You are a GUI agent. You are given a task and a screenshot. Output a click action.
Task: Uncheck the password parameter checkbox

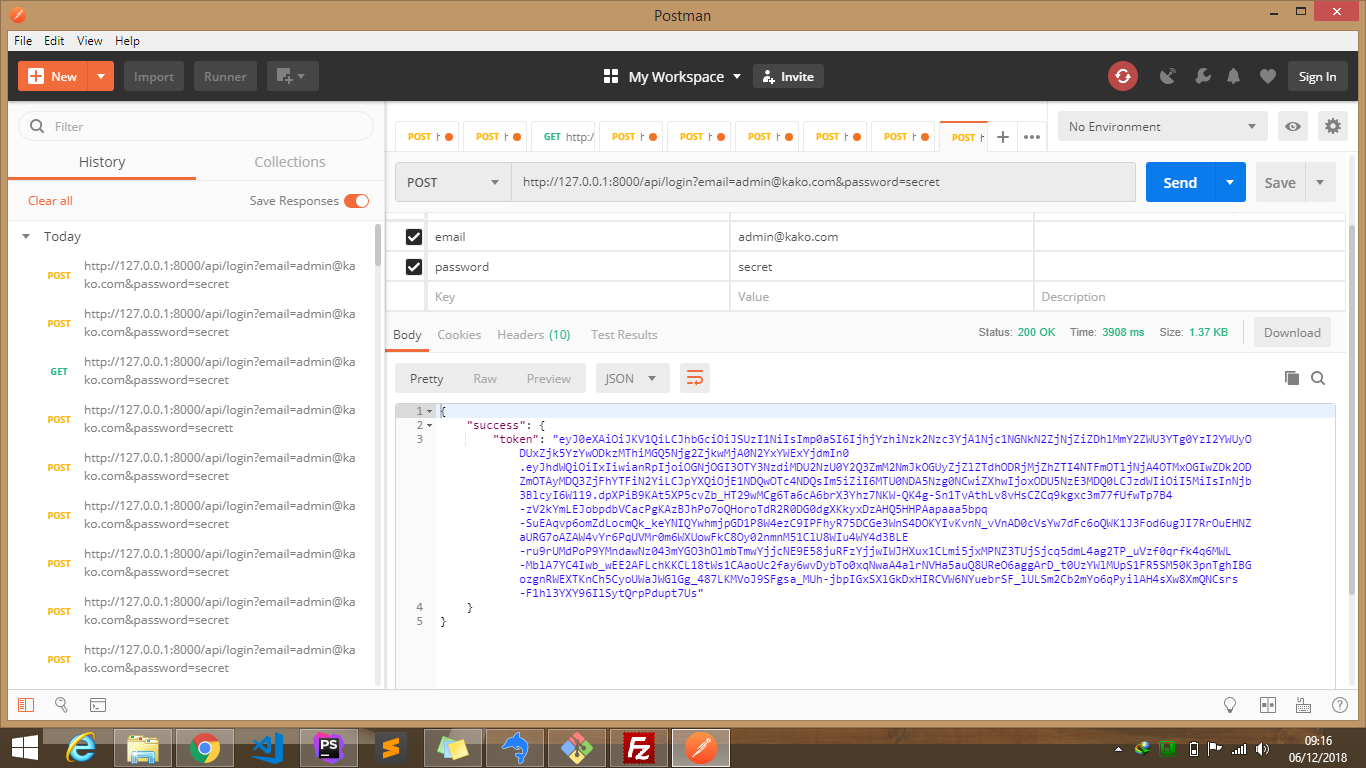pyautogui.click(x=413, y=267)
